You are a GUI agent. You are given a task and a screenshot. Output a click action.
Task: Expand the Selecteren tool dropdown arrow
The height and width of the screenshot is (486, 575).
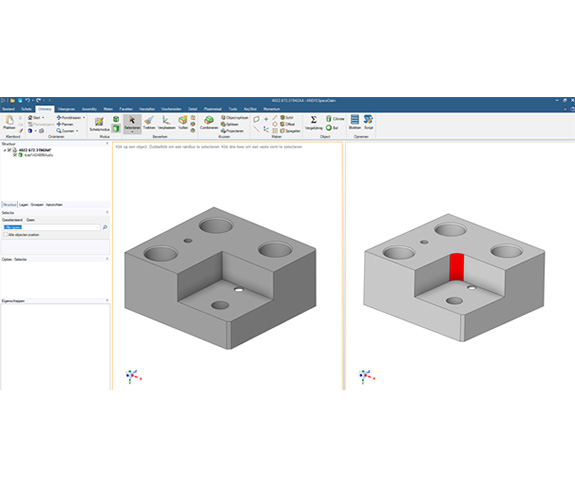coord(132,132)
